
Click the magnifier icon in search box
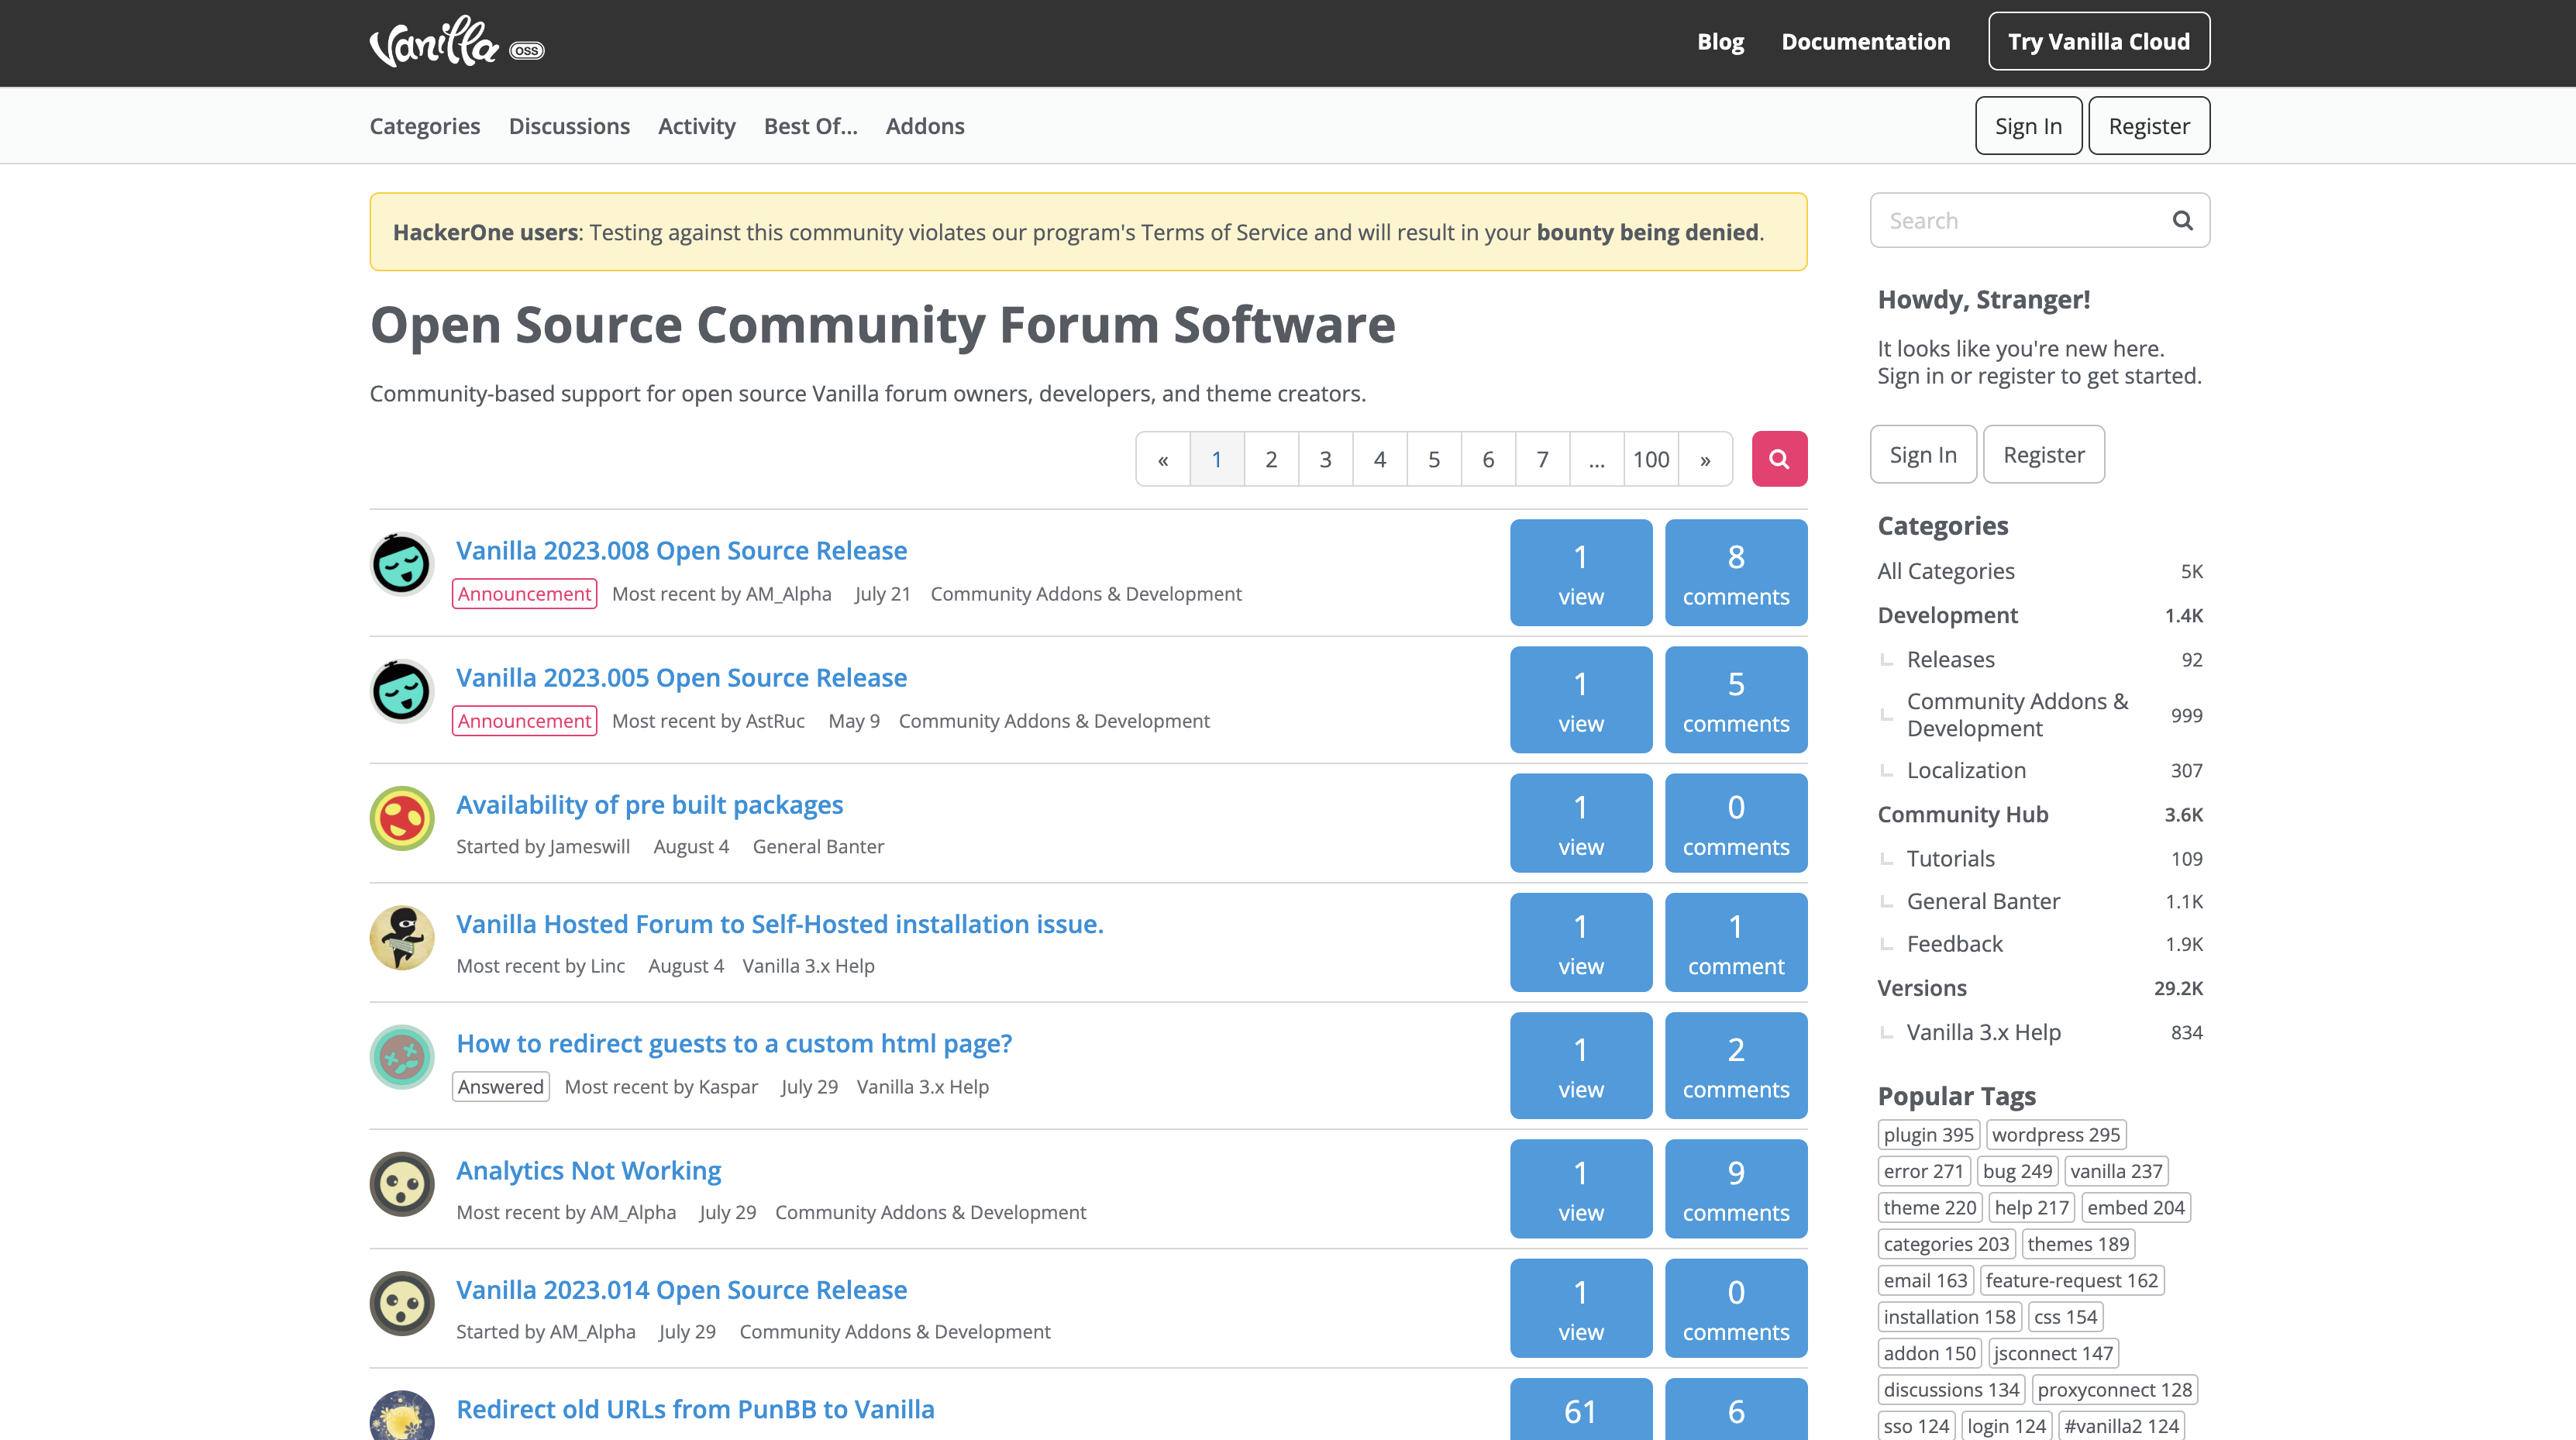pos(2182,220)
